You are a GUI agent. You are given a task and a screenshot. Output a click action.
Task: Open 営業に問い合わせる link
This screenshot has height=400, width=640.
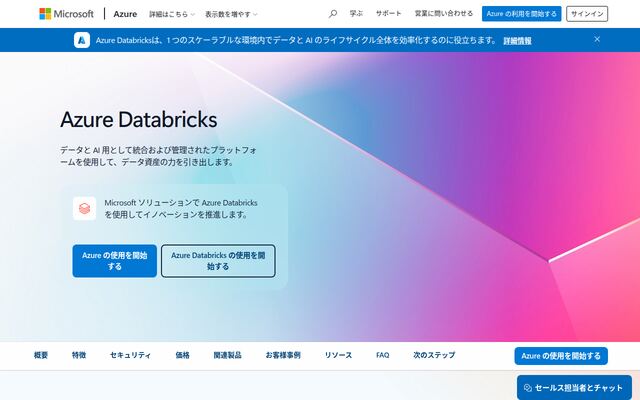tap(444, 13)
